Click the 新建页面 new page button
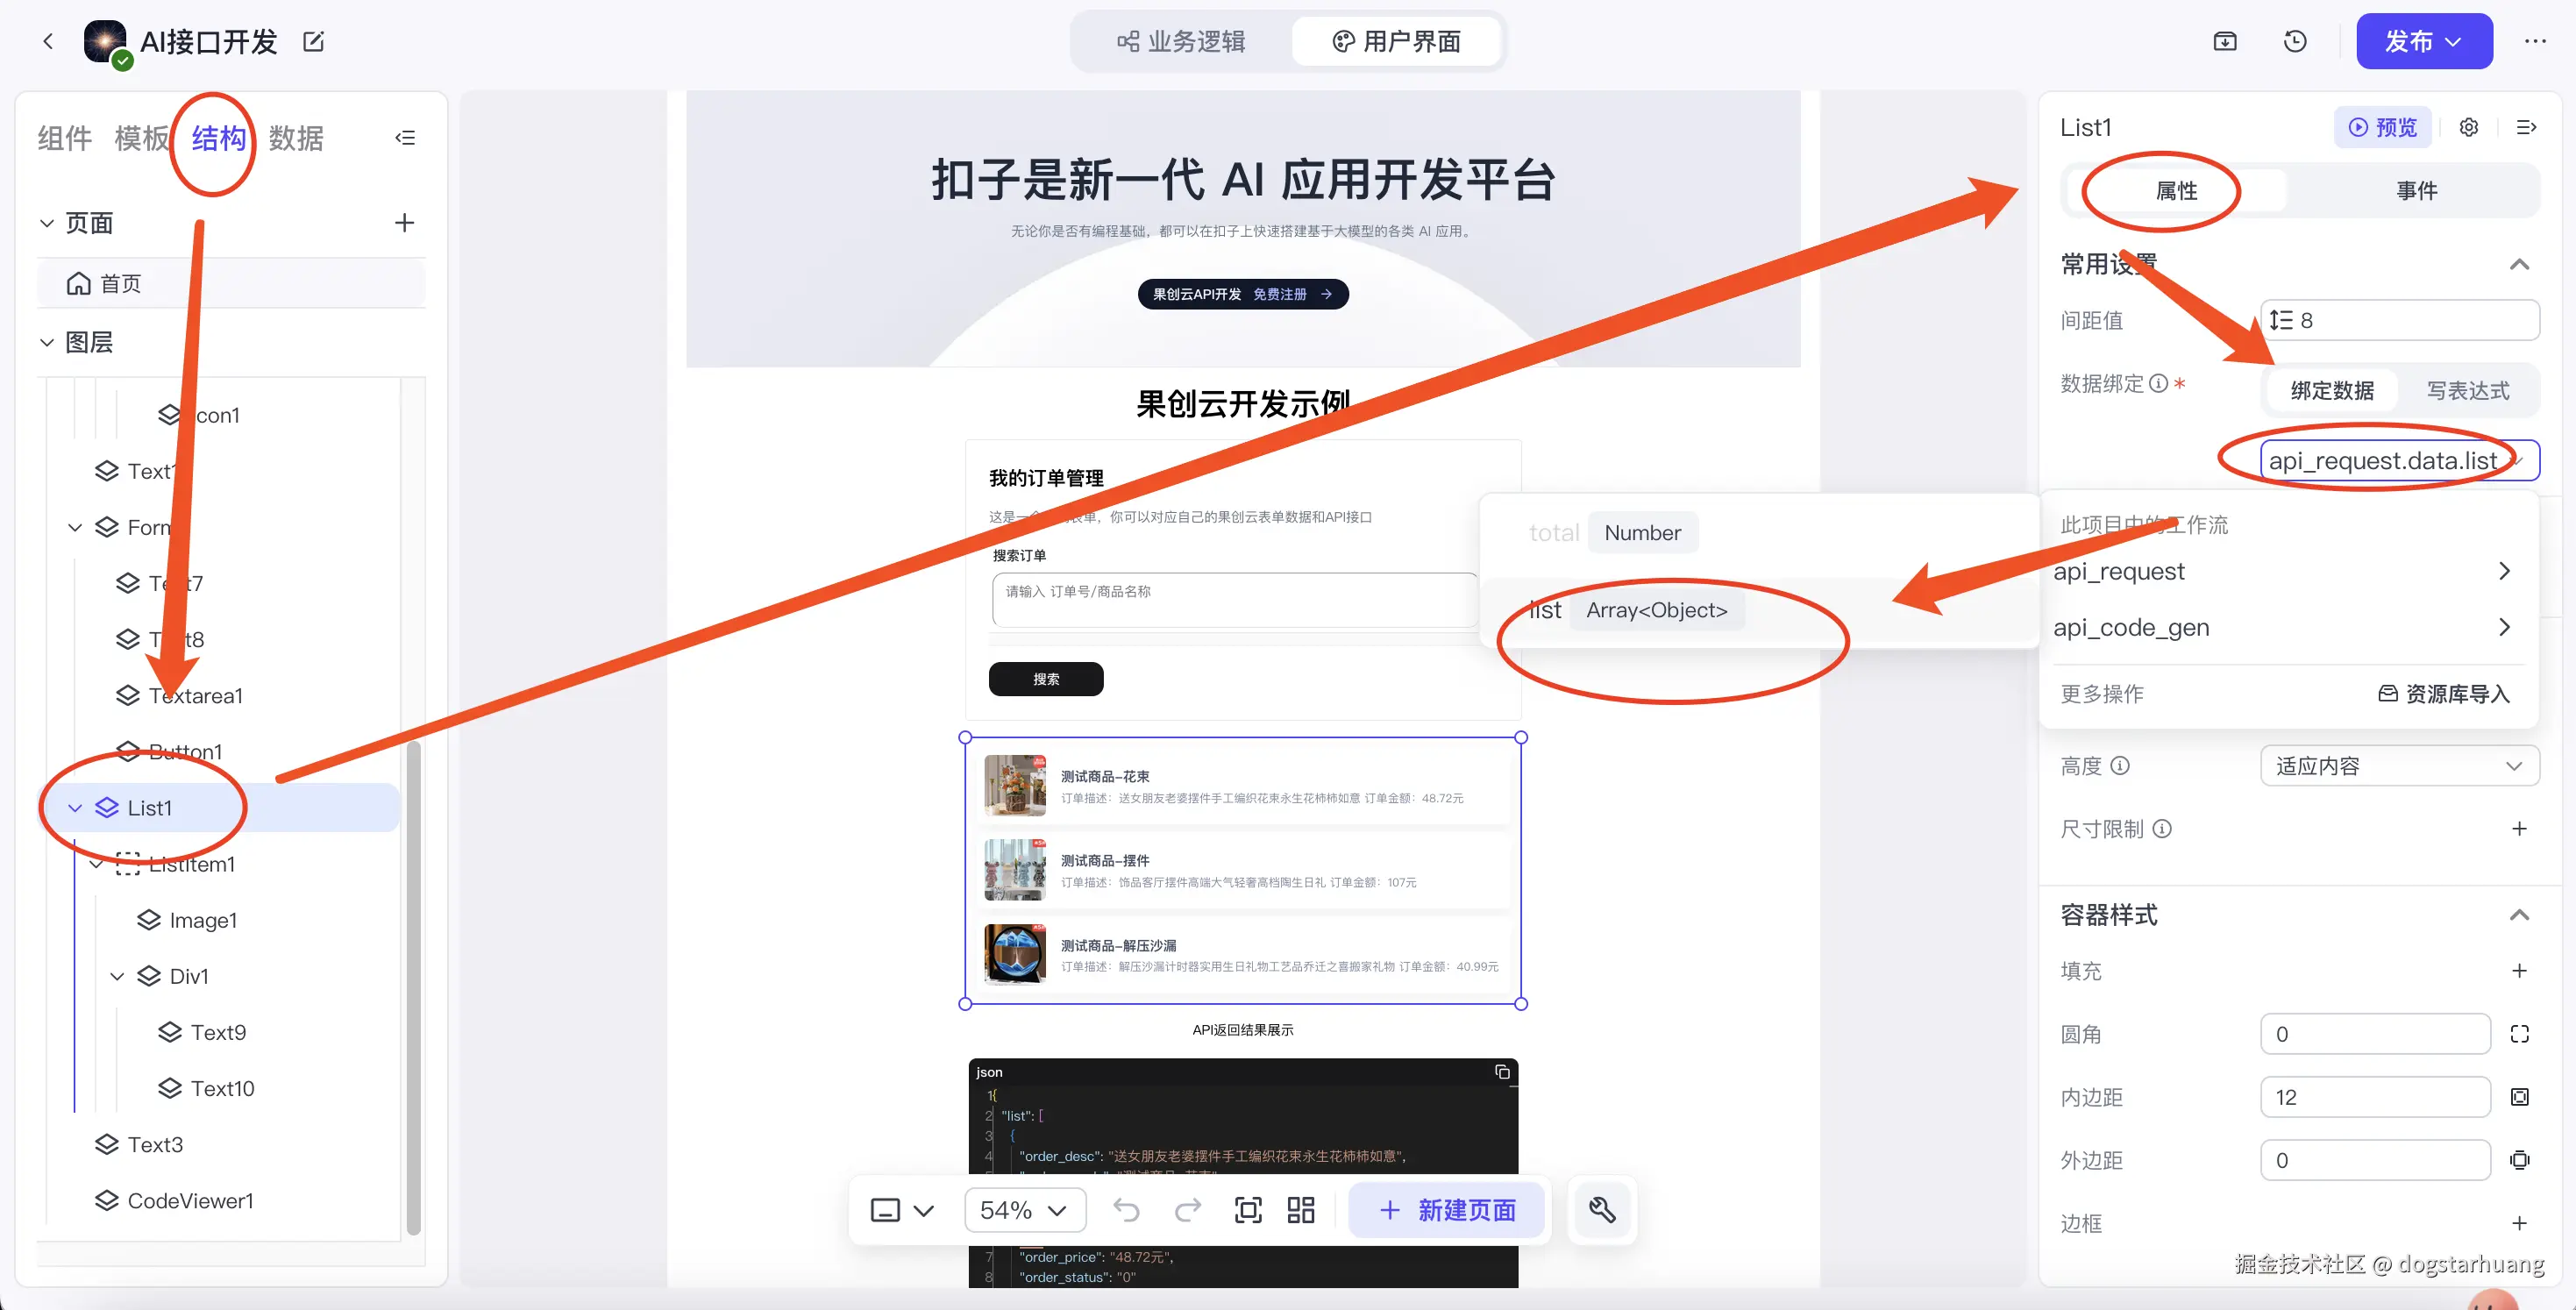 1447,1210
